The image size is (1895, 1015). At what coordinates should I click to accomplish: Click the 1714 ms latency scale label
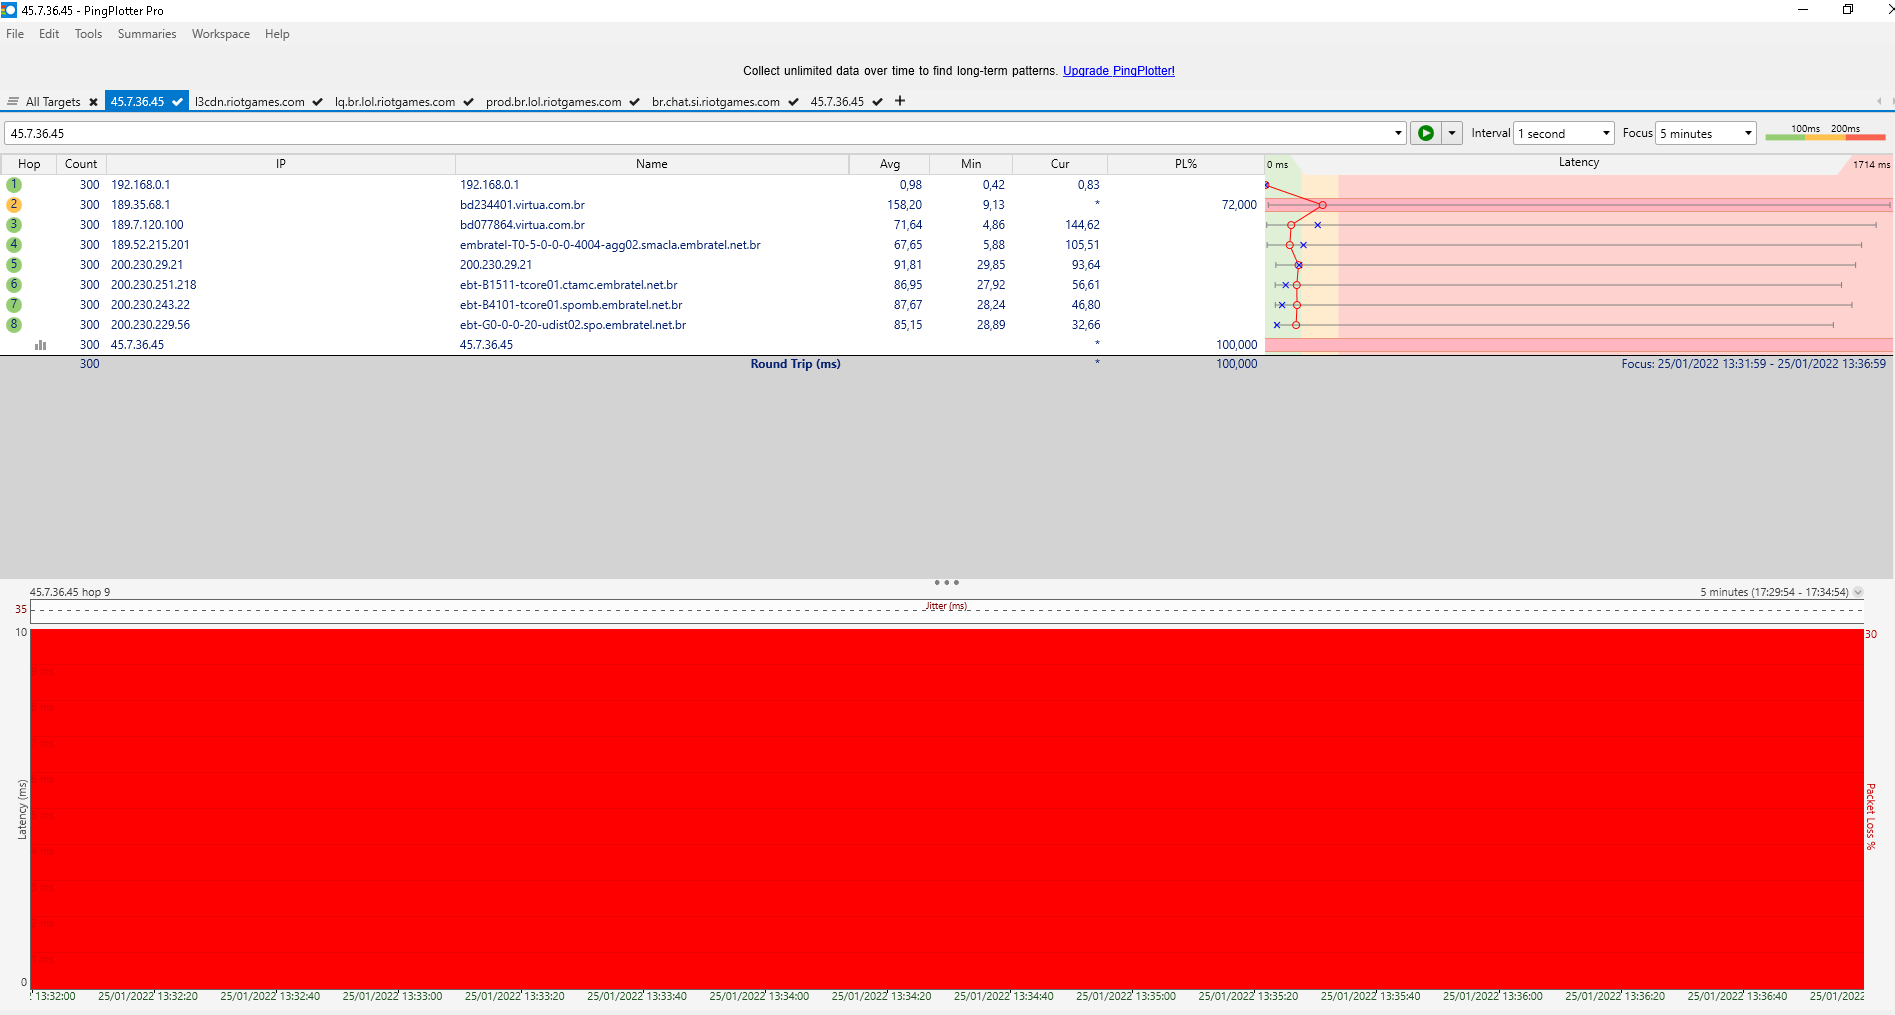(1871, 165)
